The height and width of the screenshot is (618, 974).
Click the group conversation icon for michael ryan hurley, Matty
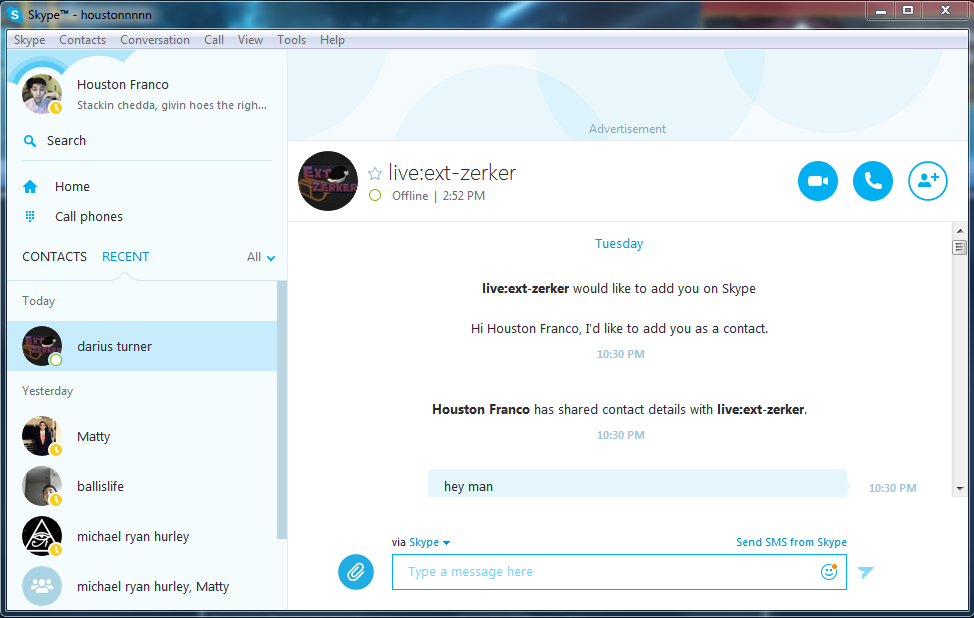click(42, 586)
